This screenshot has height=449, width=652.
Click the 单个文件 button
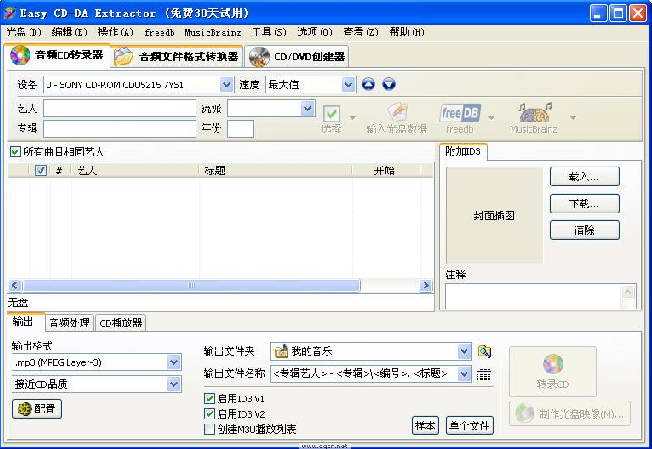coord(470,426)
